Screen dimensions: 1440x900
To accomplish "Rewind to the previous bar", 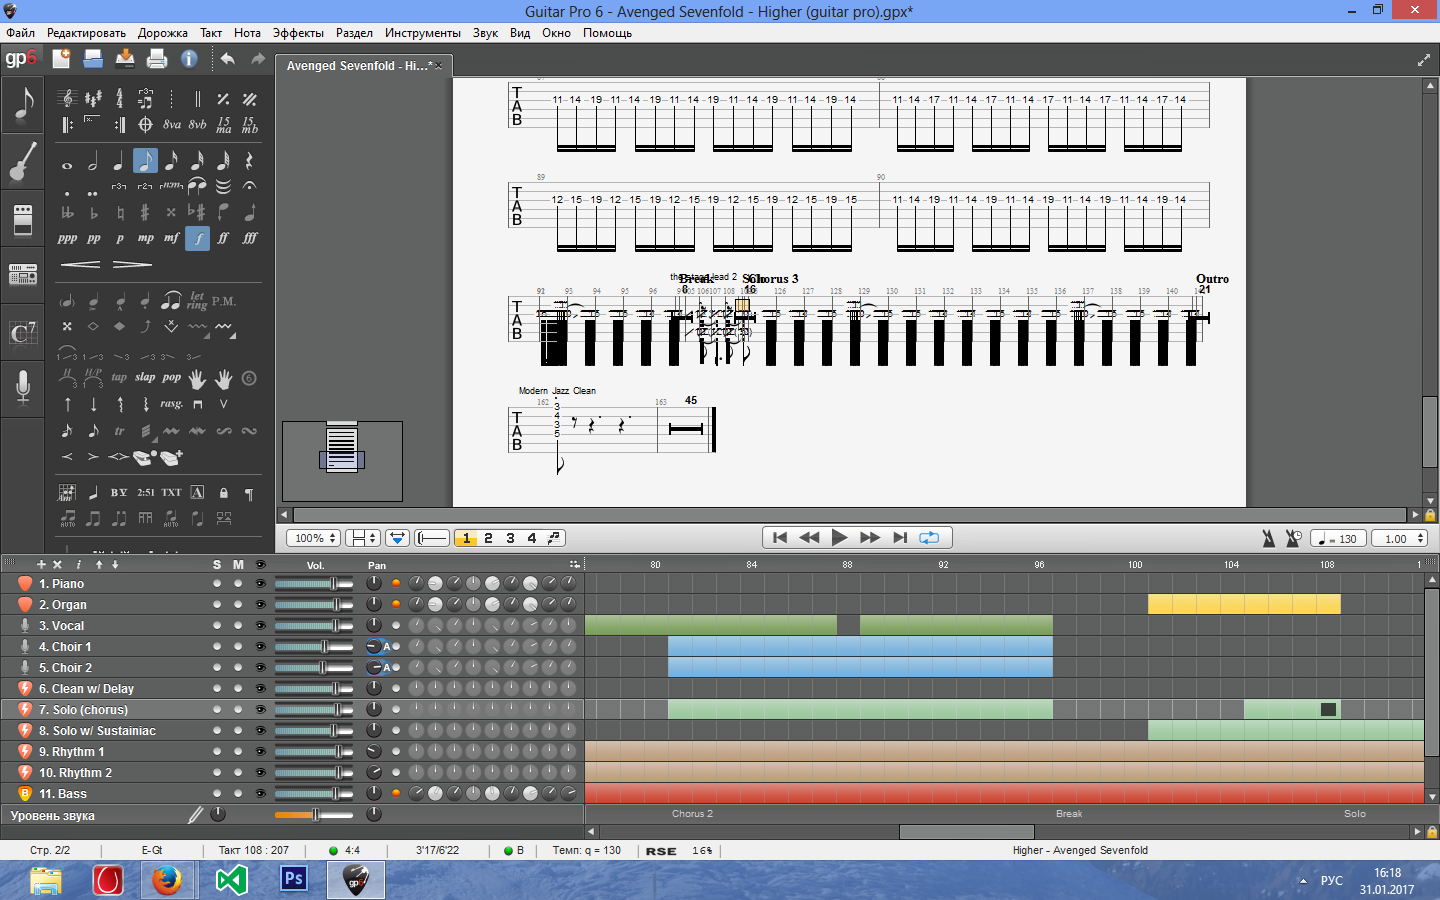I will pos(809,537).
